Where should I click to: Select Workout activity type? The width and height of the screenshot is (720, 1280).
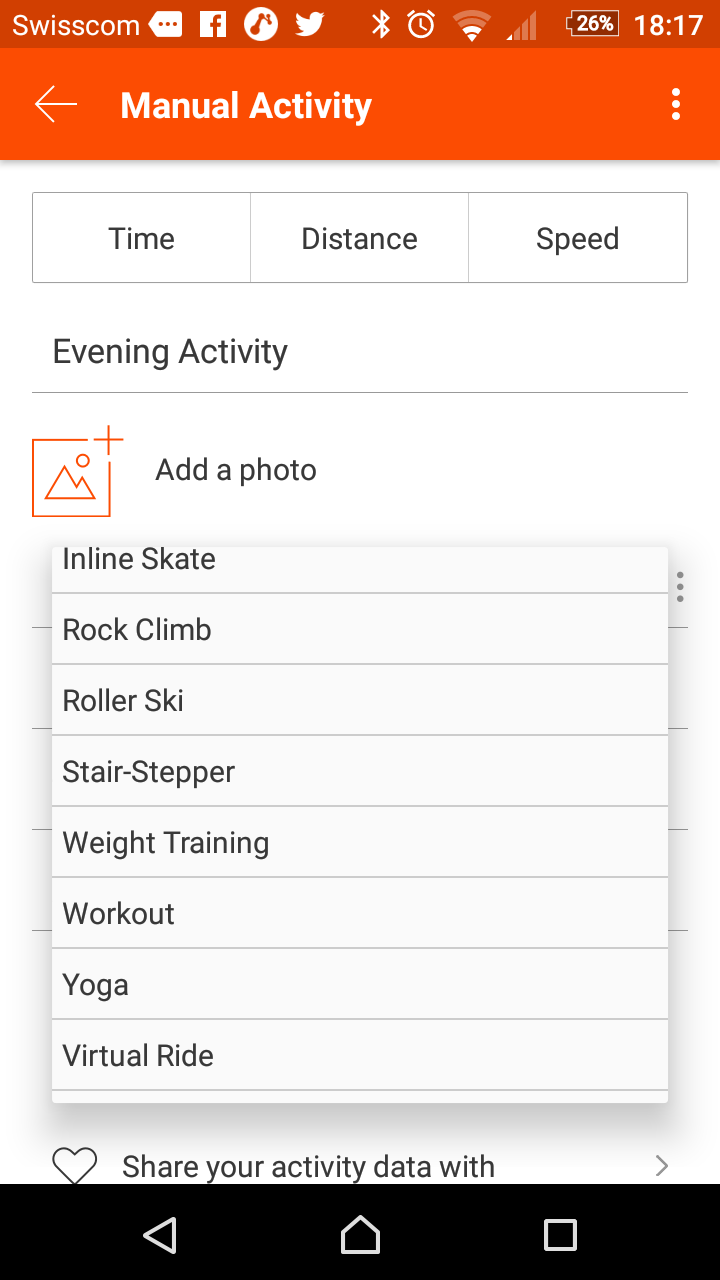pyautogui.click(x=360, y=913)
